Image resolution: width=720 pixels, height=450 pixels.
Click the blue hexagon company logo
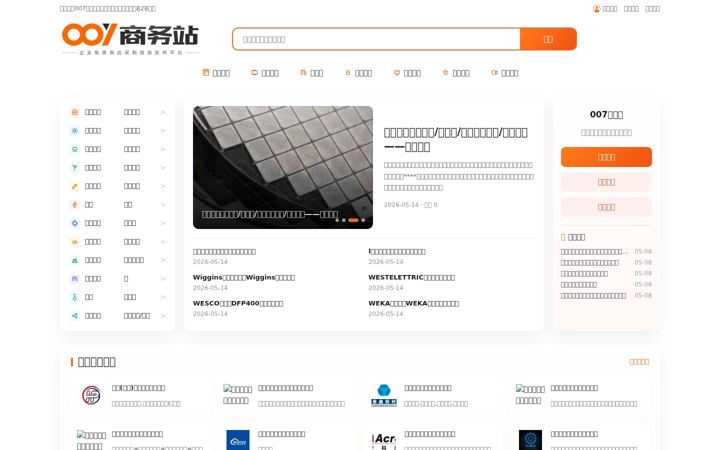[x=384, y=396]
